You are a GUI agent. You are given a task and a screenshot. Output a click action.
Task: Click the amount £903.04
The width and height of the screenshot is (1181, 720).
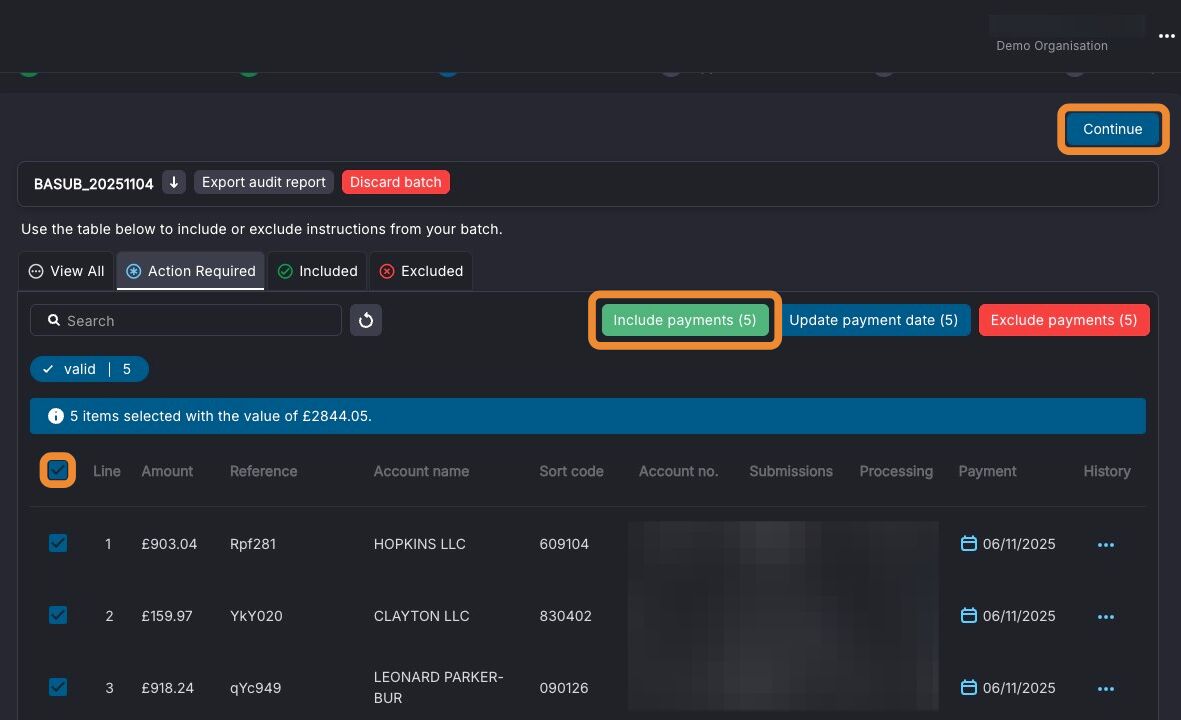169,544
